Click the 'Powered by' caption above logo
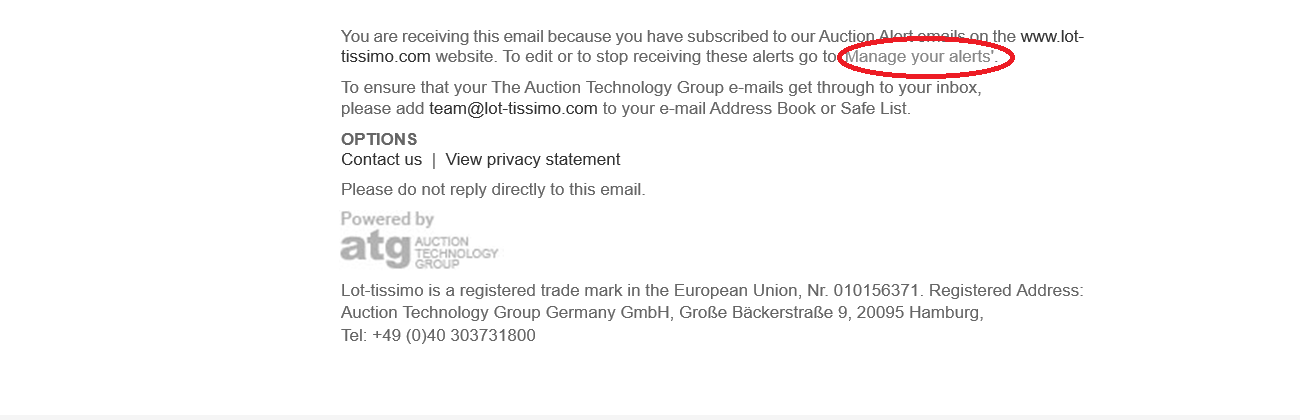The width and height of the screenshot is (1300, 420). click(x=387, y=219)
